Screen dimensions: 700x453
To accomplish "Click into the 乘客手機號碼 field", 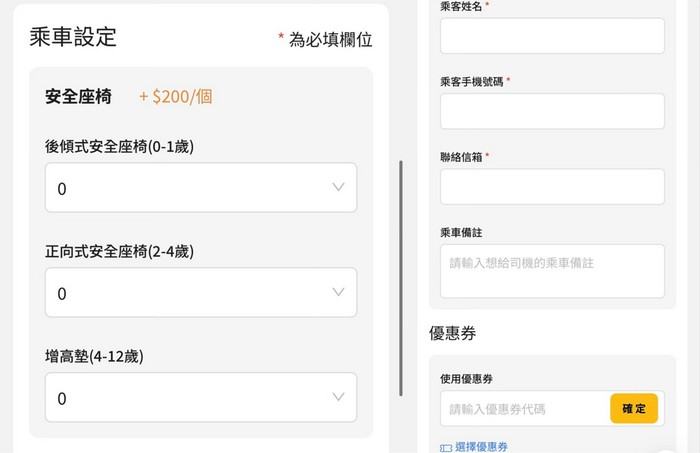I will click(552, 111).
